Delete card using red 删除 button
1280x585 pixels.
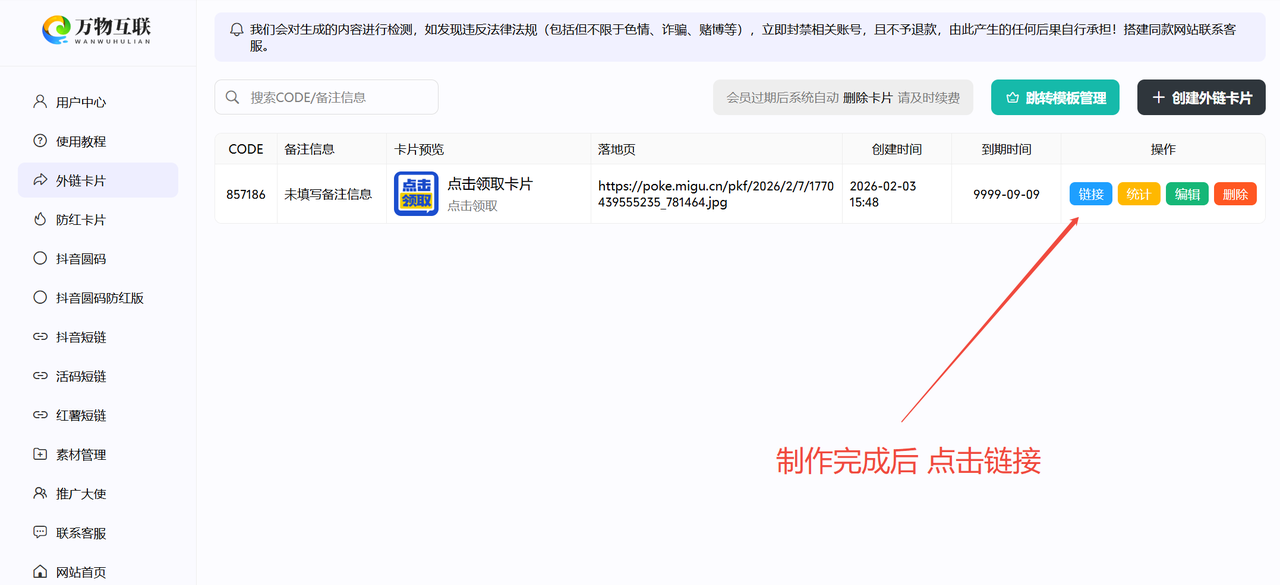(1235, 194)
